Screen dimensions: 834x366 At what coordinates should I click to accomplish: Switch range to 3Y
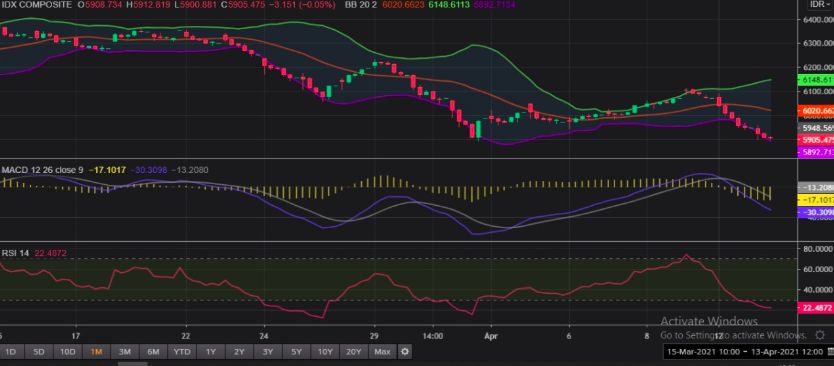click(x=268, y=352)
